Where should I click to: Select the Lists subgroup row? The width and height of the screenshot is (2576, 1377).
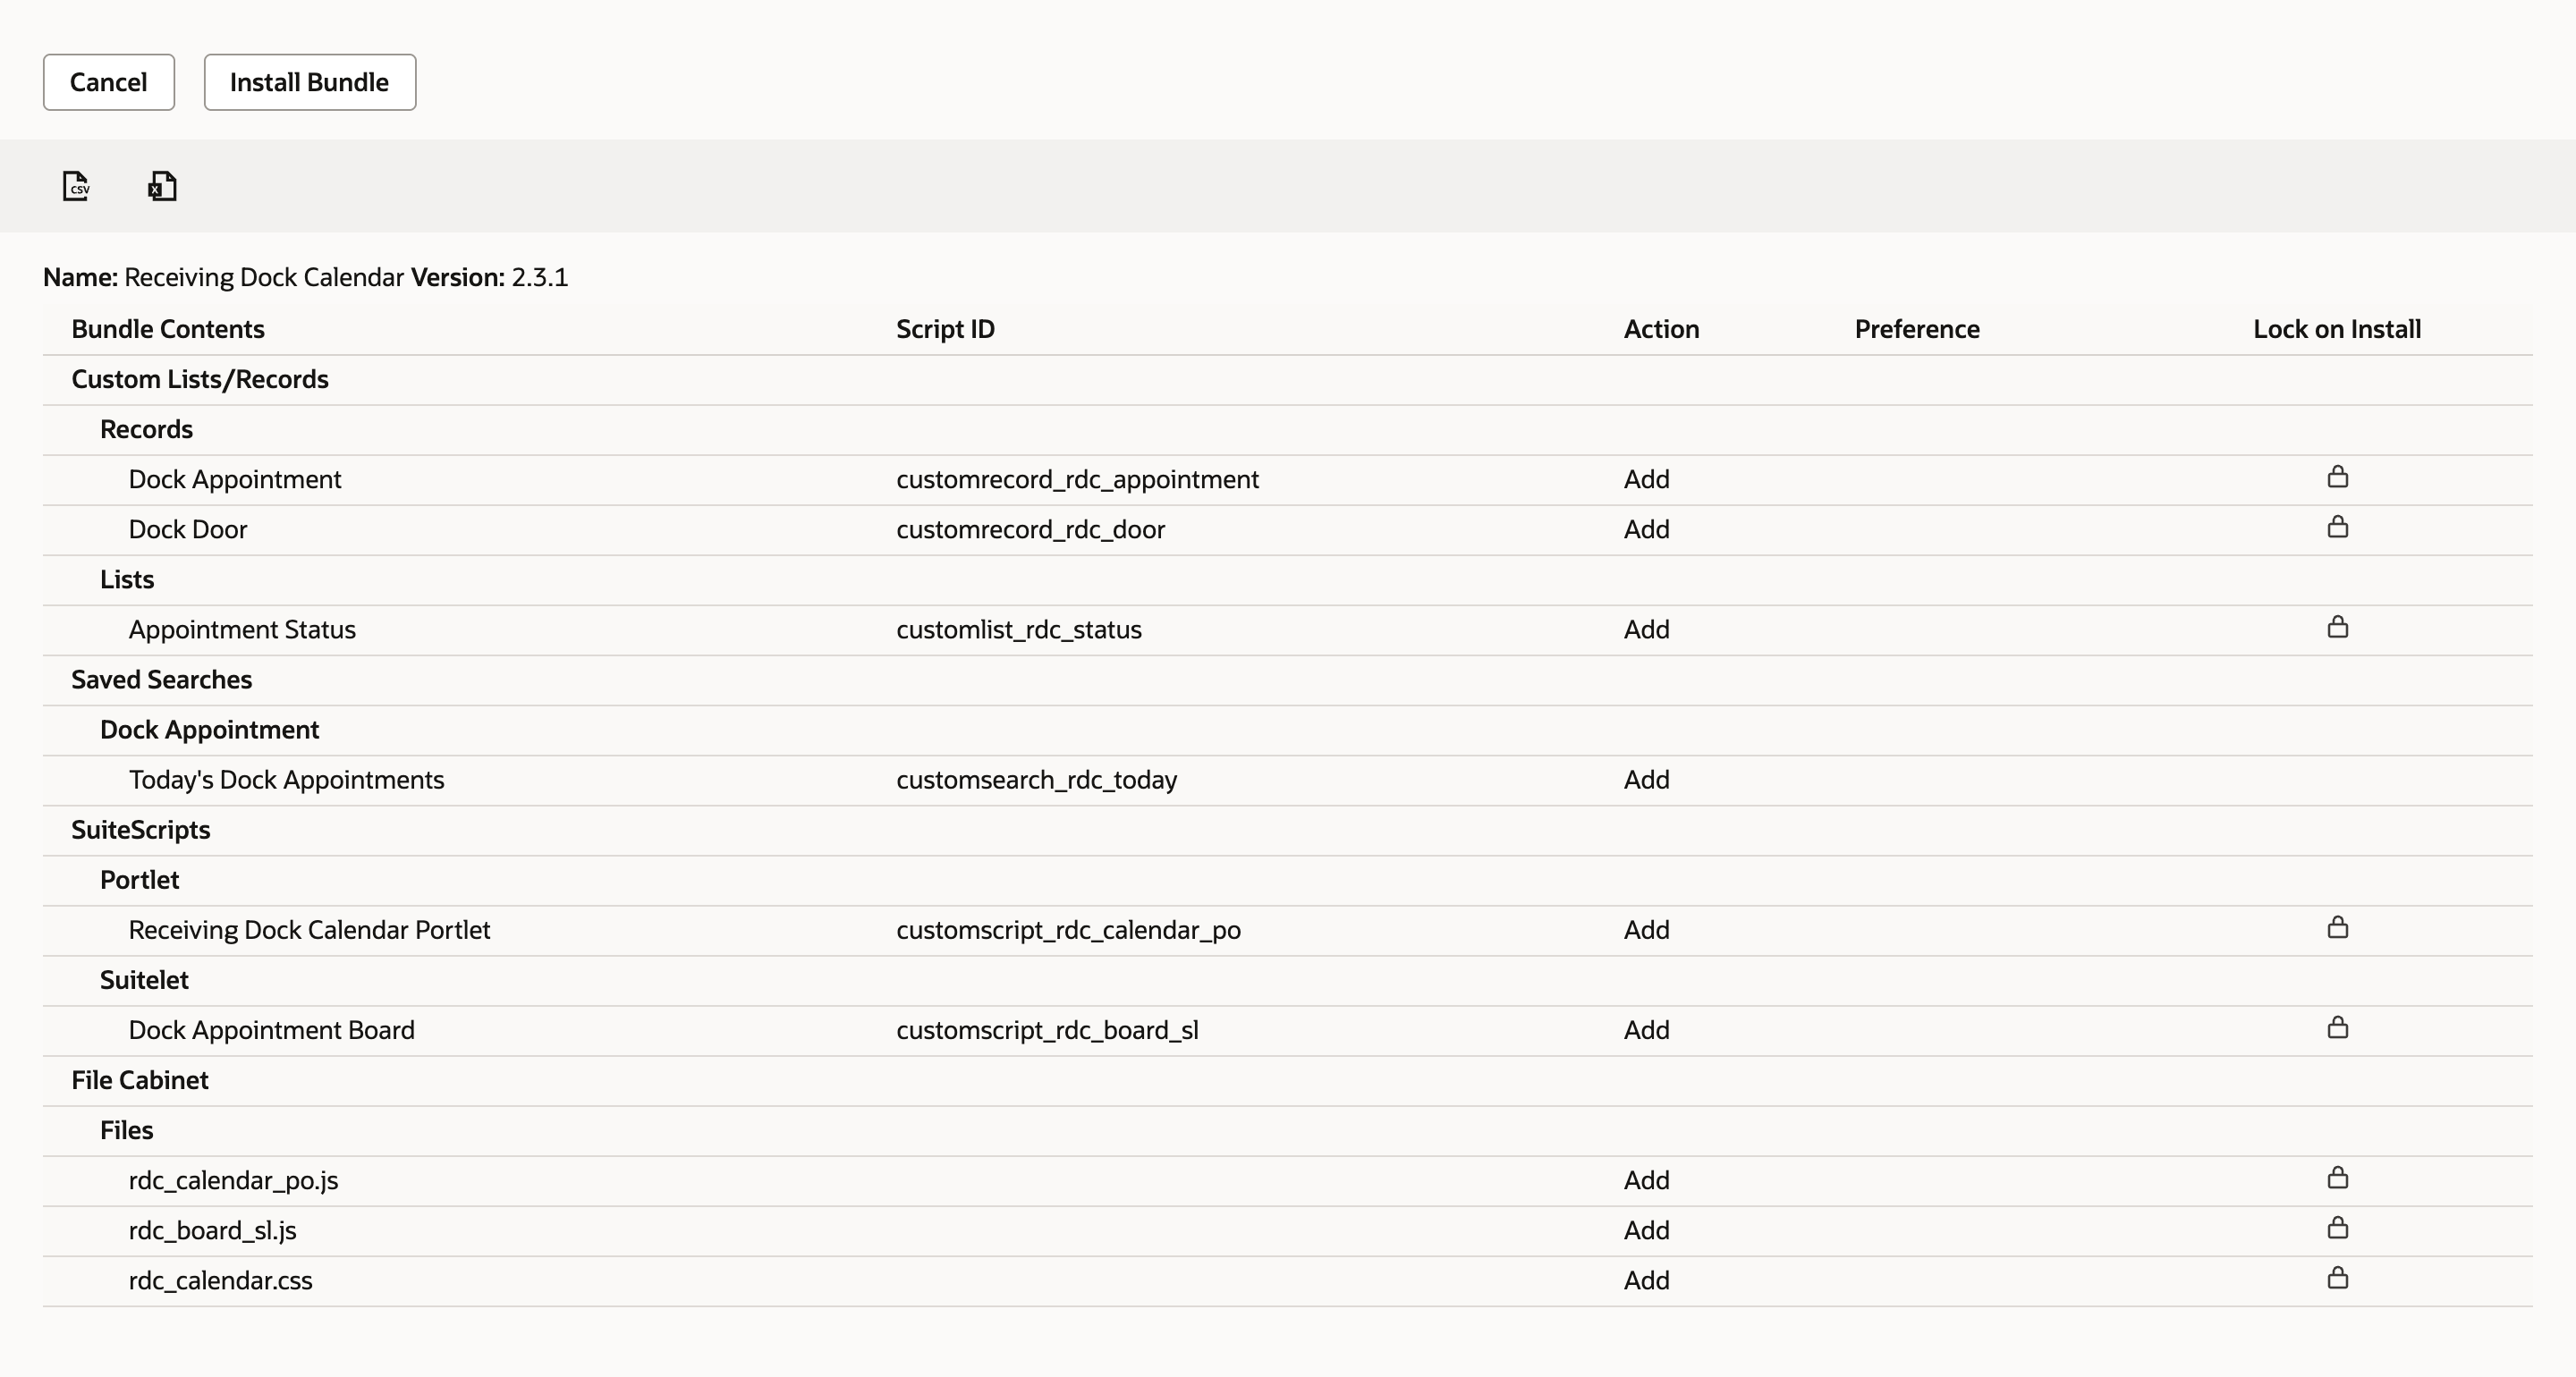click(x=1288, y=580)
